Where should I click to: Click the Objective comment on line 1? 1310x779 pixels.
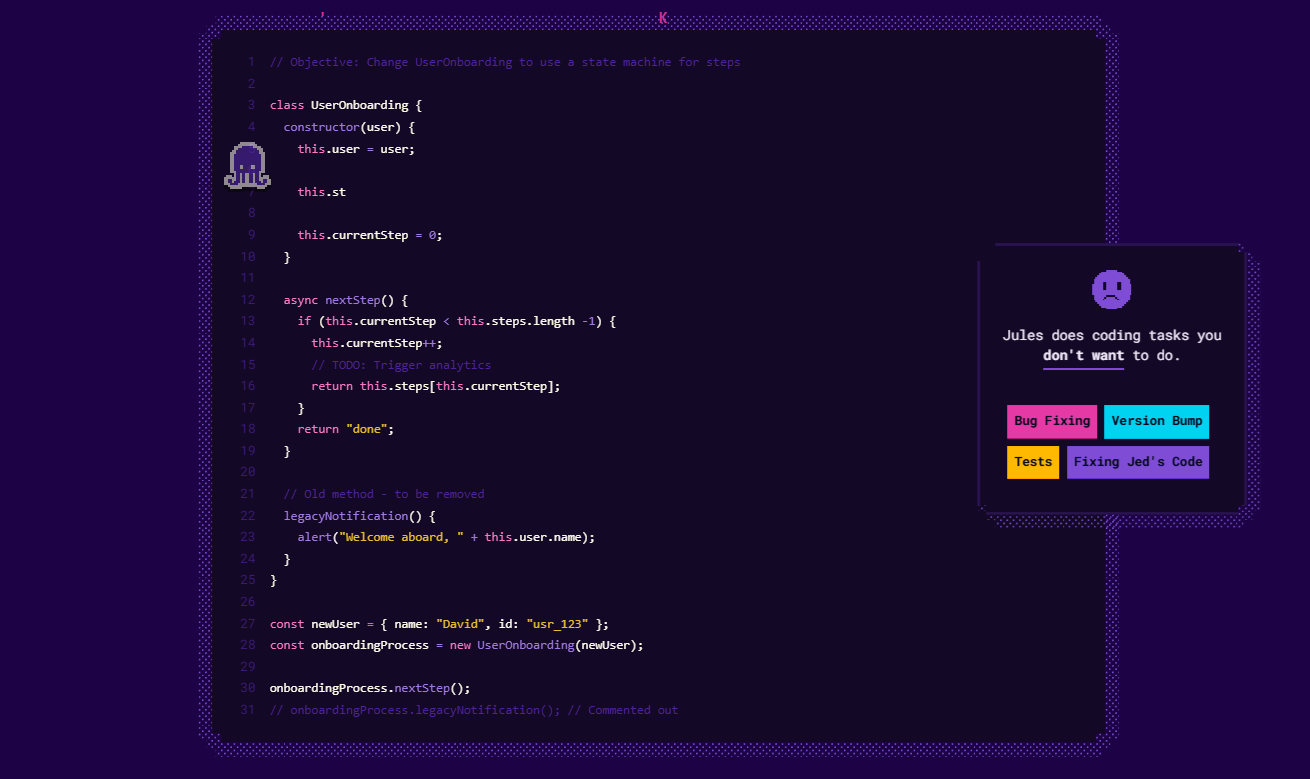[505, 62]
